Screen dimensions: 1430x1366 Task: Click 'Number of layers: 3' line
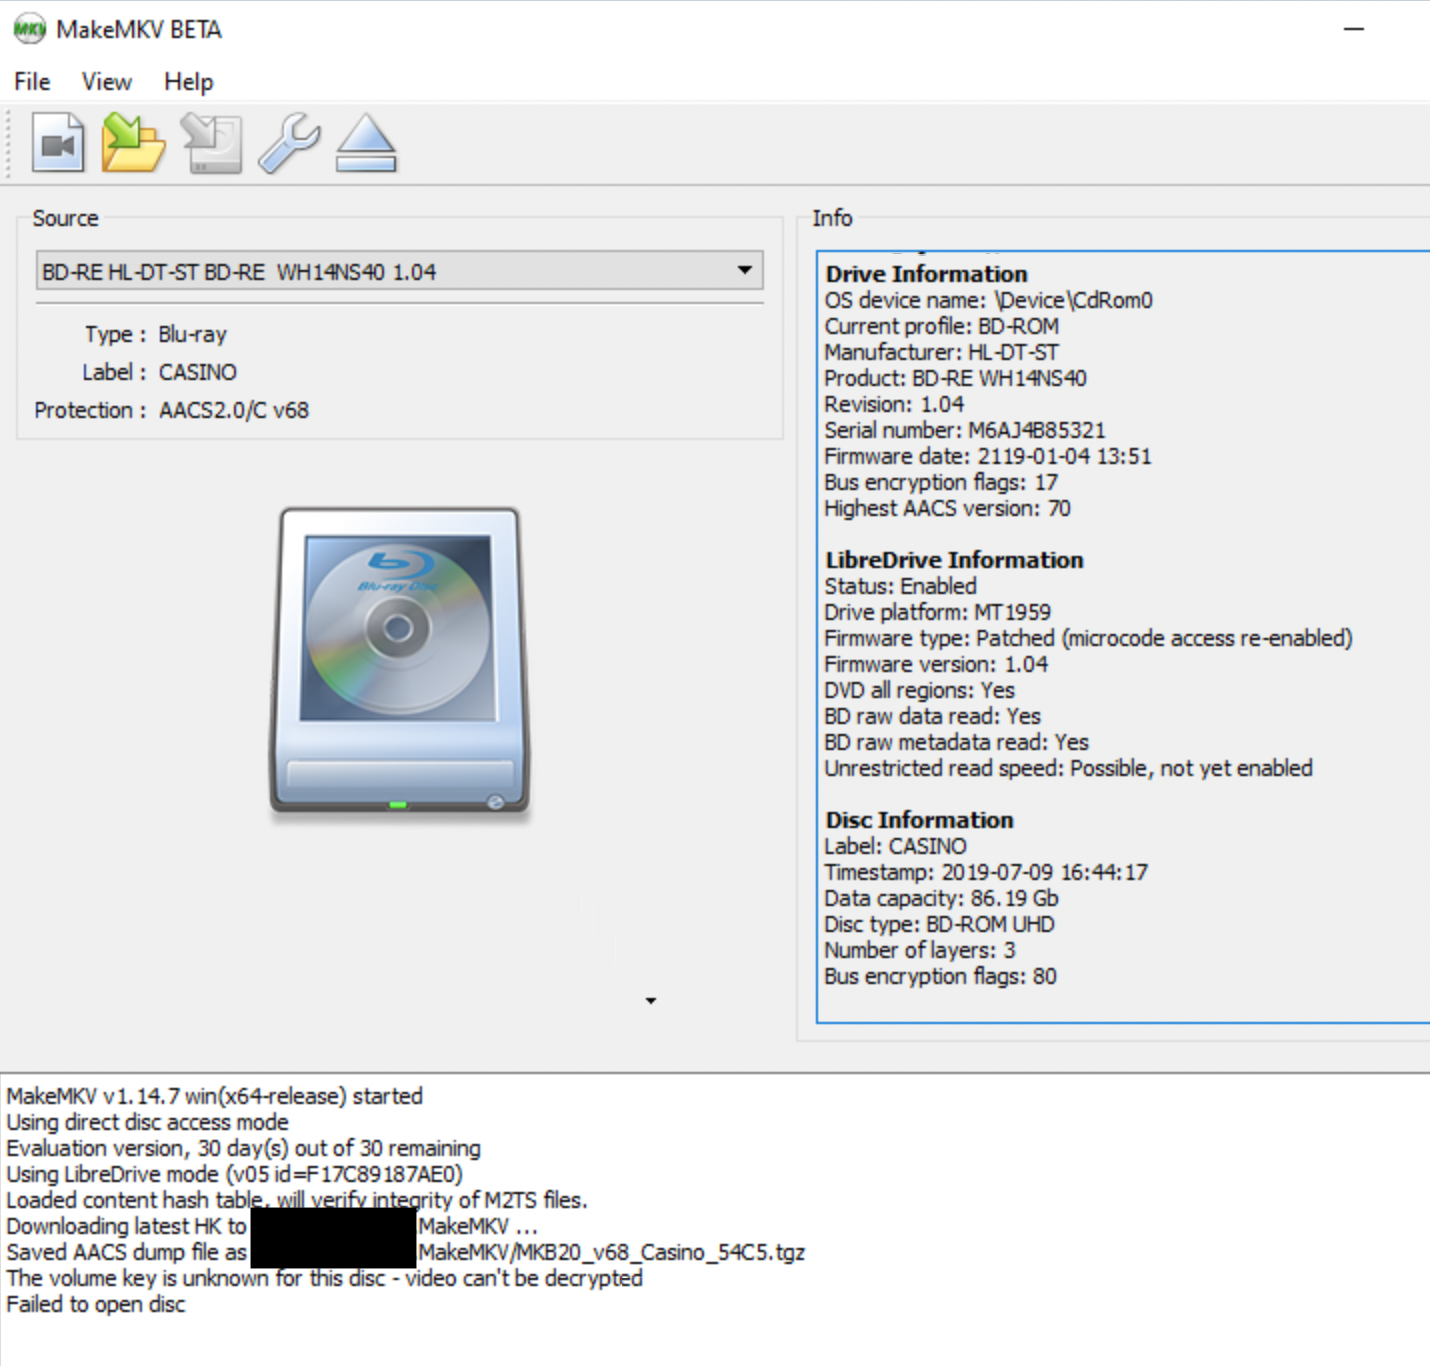(x=920, y=950)
